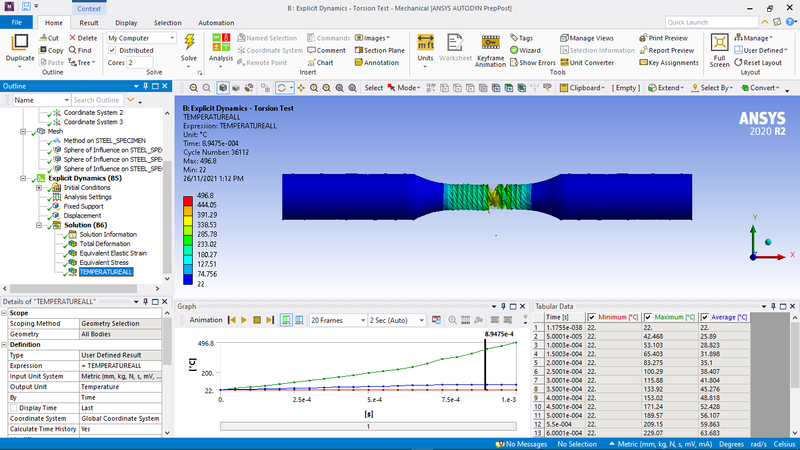This screenshot has width=800, height=450.
Task: Click the Solve lightning icon
Action: (189, 42)
